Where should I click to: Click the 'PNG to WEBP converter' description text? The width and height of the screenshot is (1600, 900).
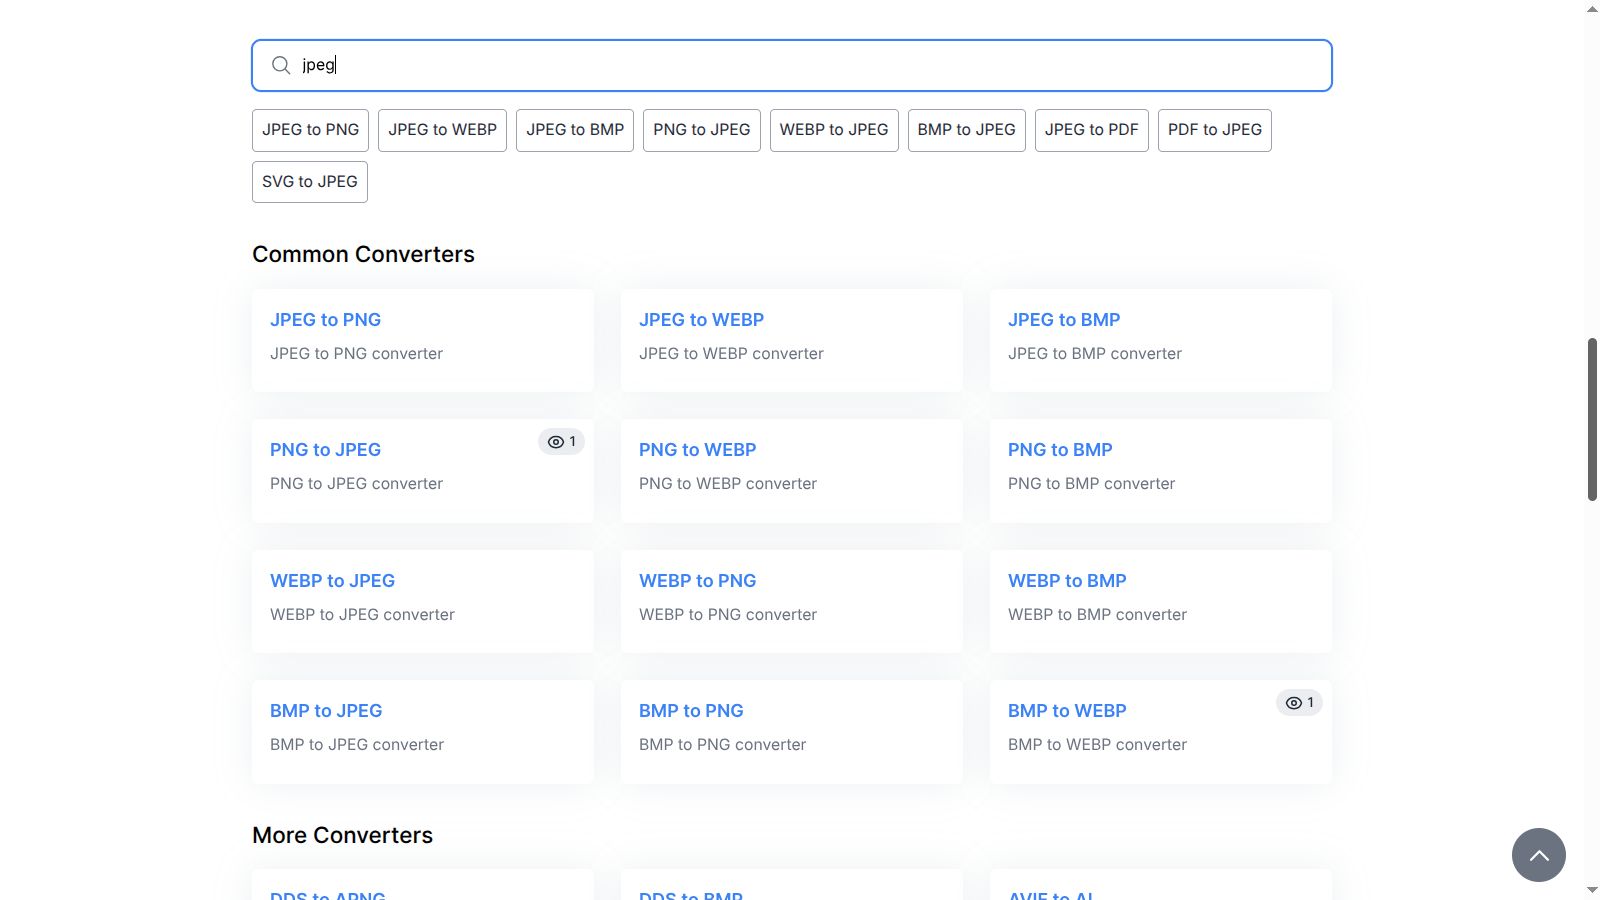tap(728, 484)
